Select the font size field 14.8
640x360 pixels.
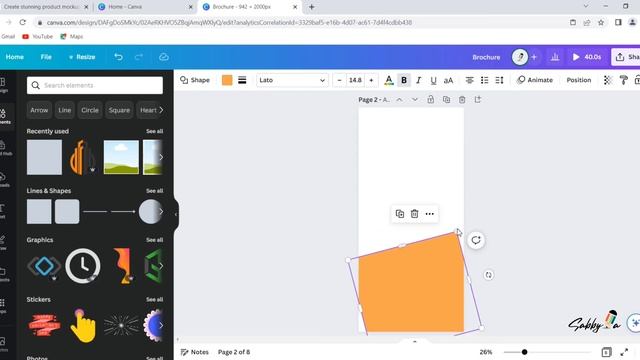(355, 80)
